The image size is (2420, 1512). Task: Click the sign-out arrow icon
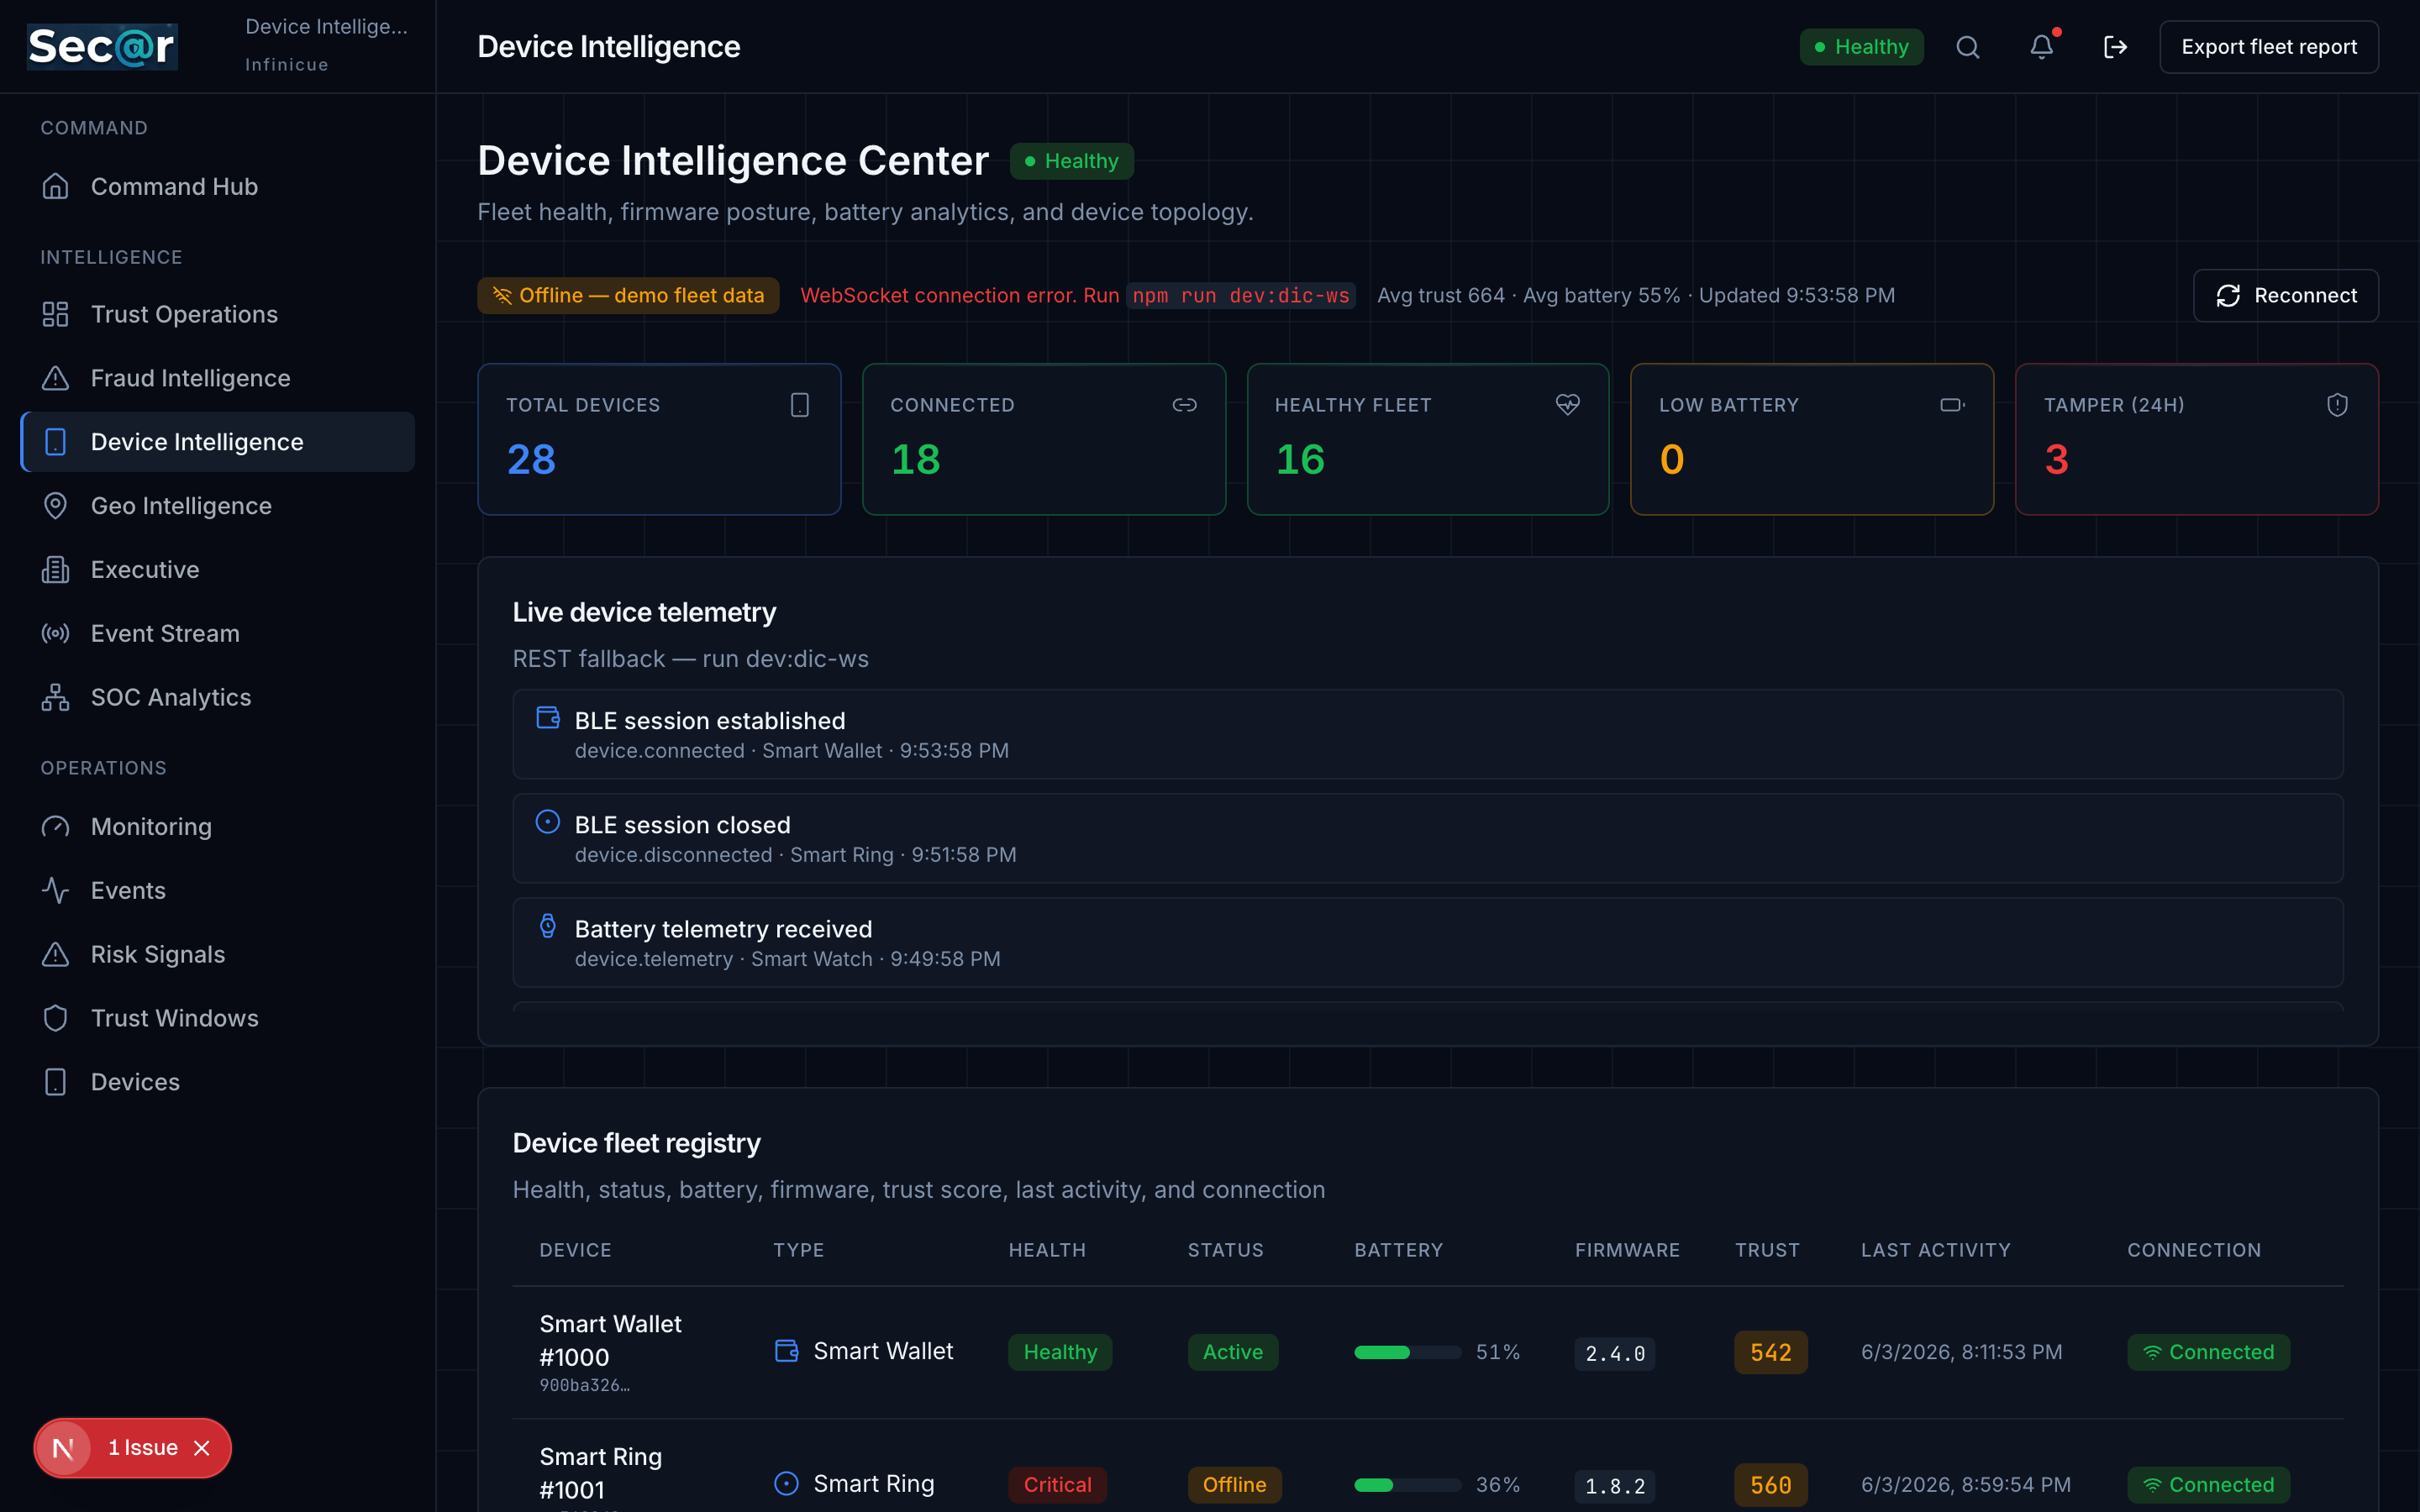tap(2115, 47)
